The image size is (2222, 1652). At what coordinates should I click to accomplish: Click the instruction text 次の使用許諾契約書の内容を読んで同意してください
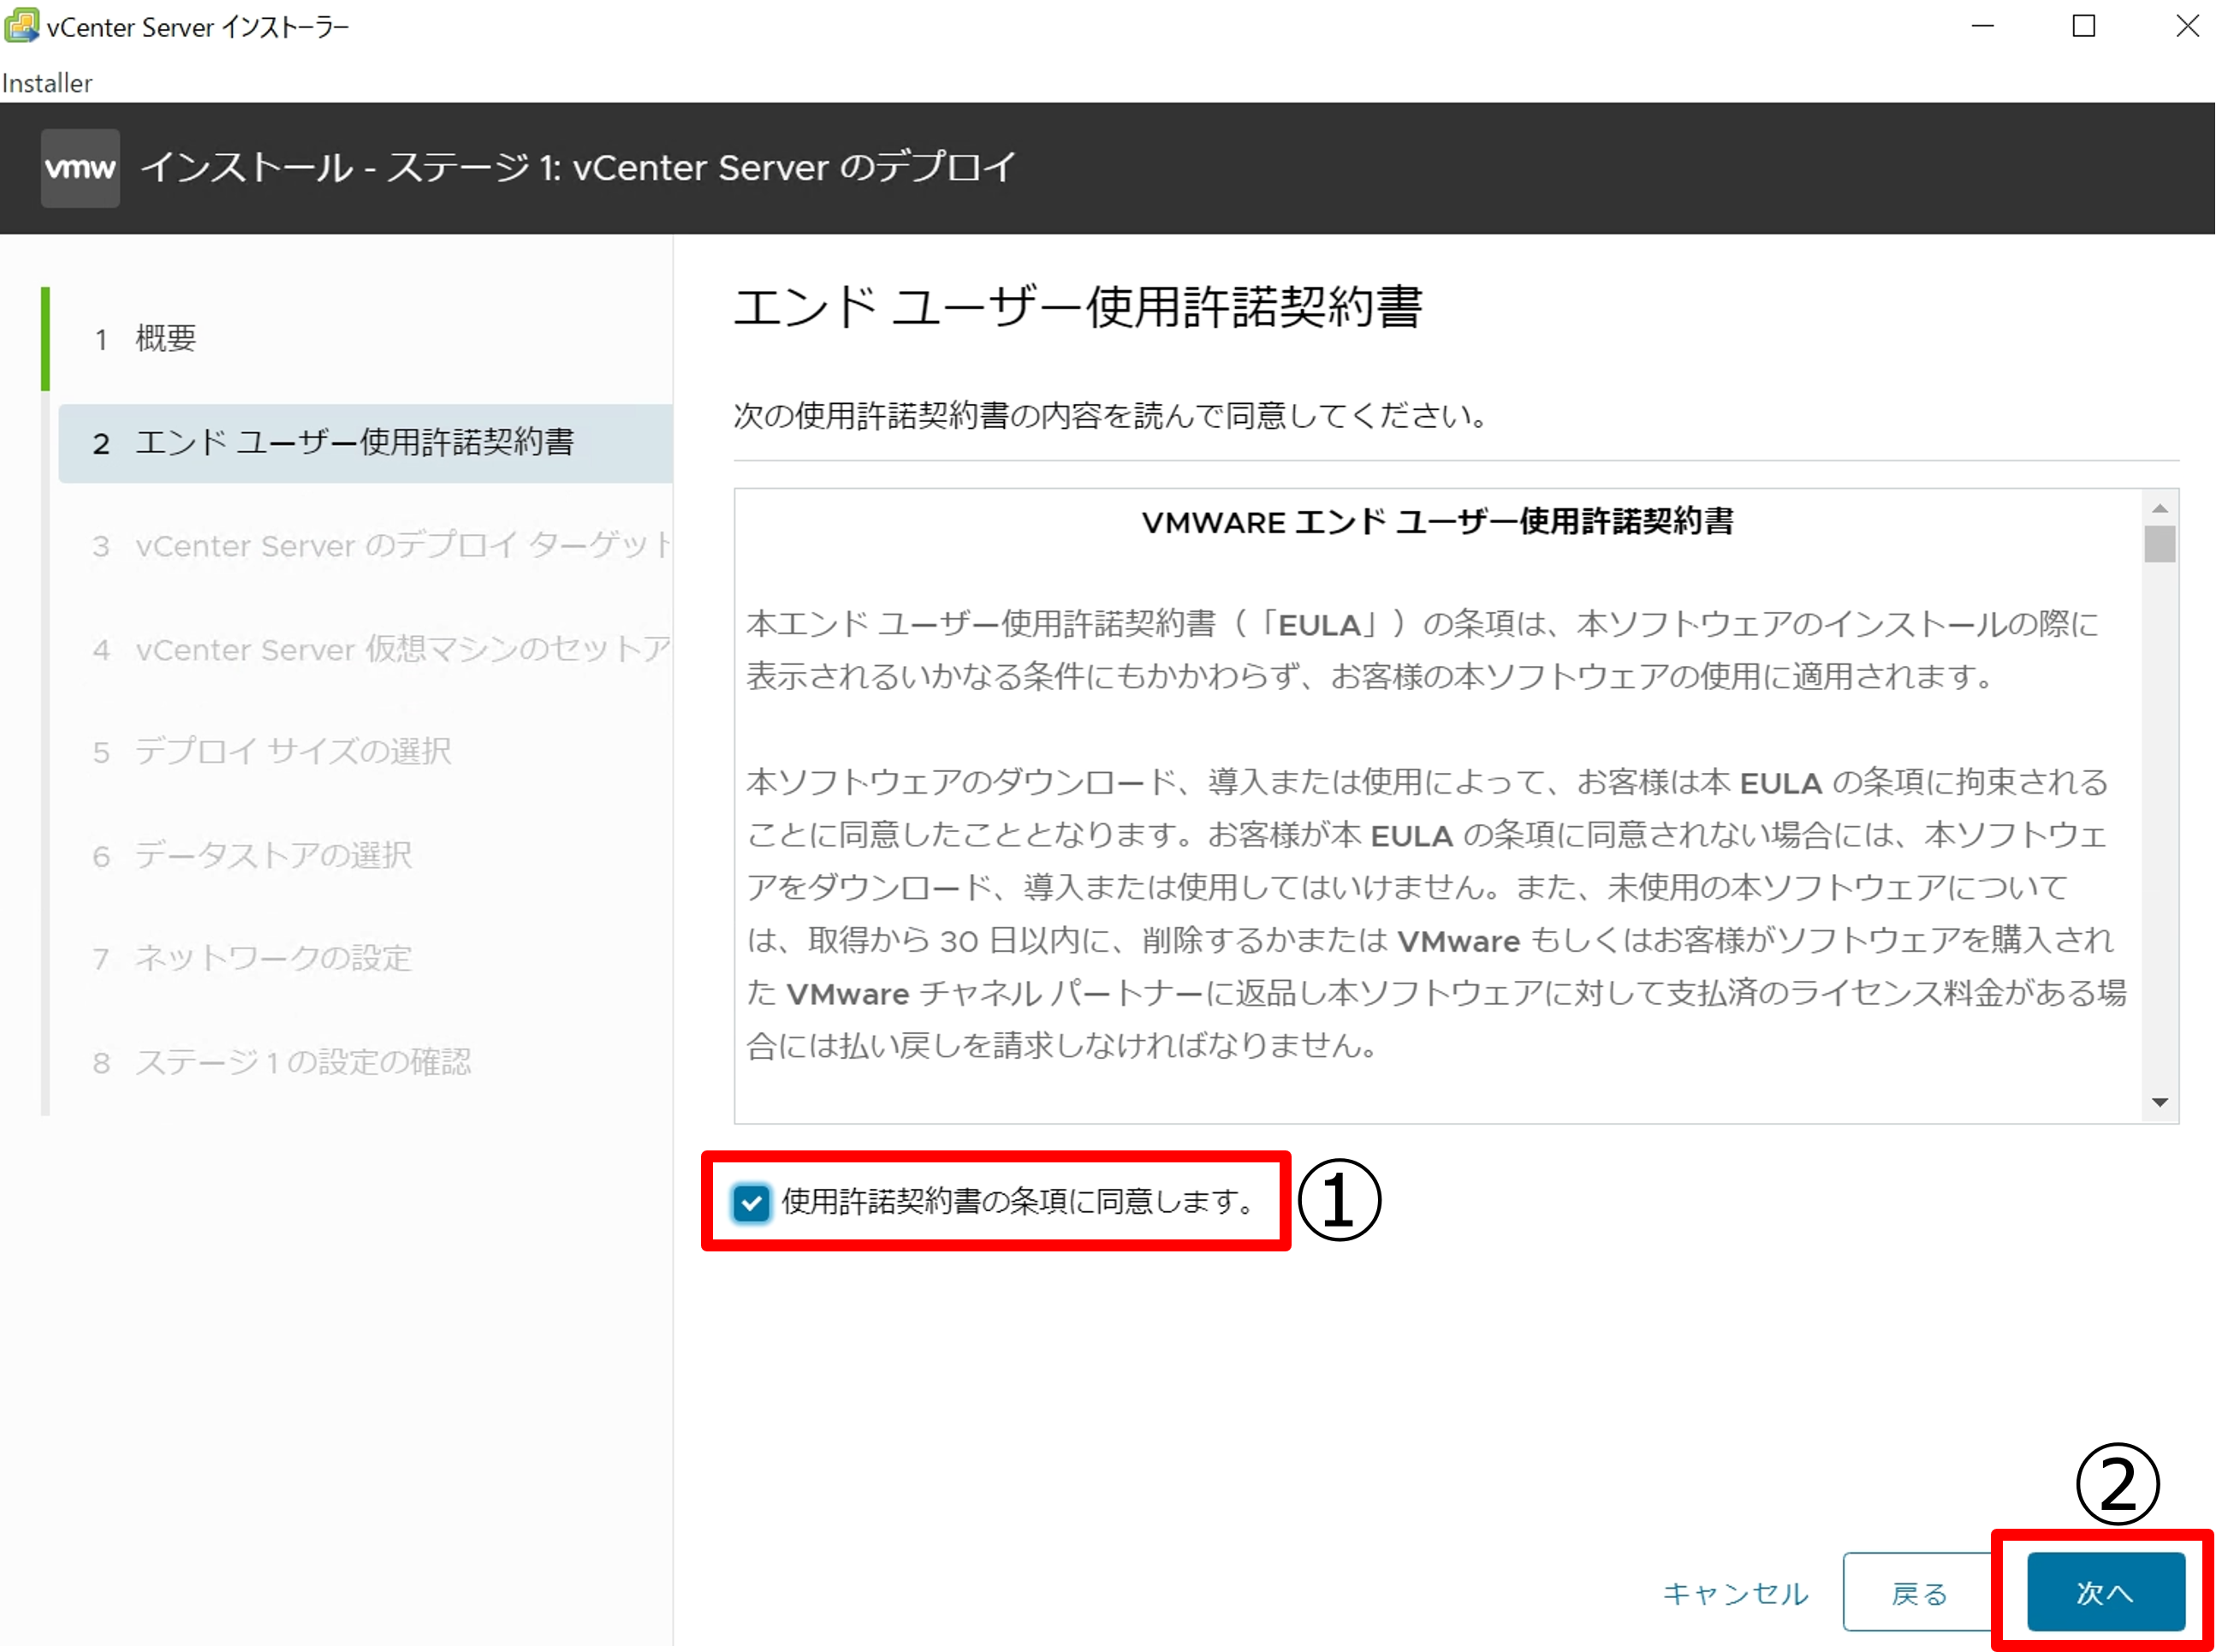click(x=1110, y=415)
